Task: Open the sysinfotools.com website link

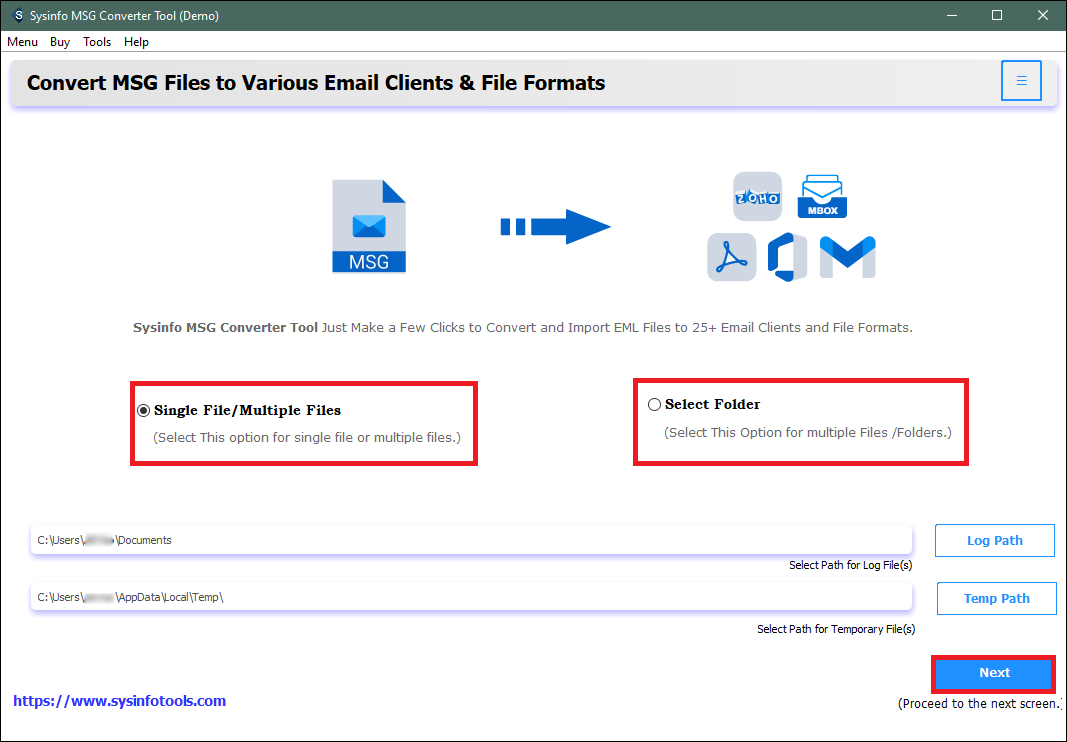Action: (x=120, y=700)
